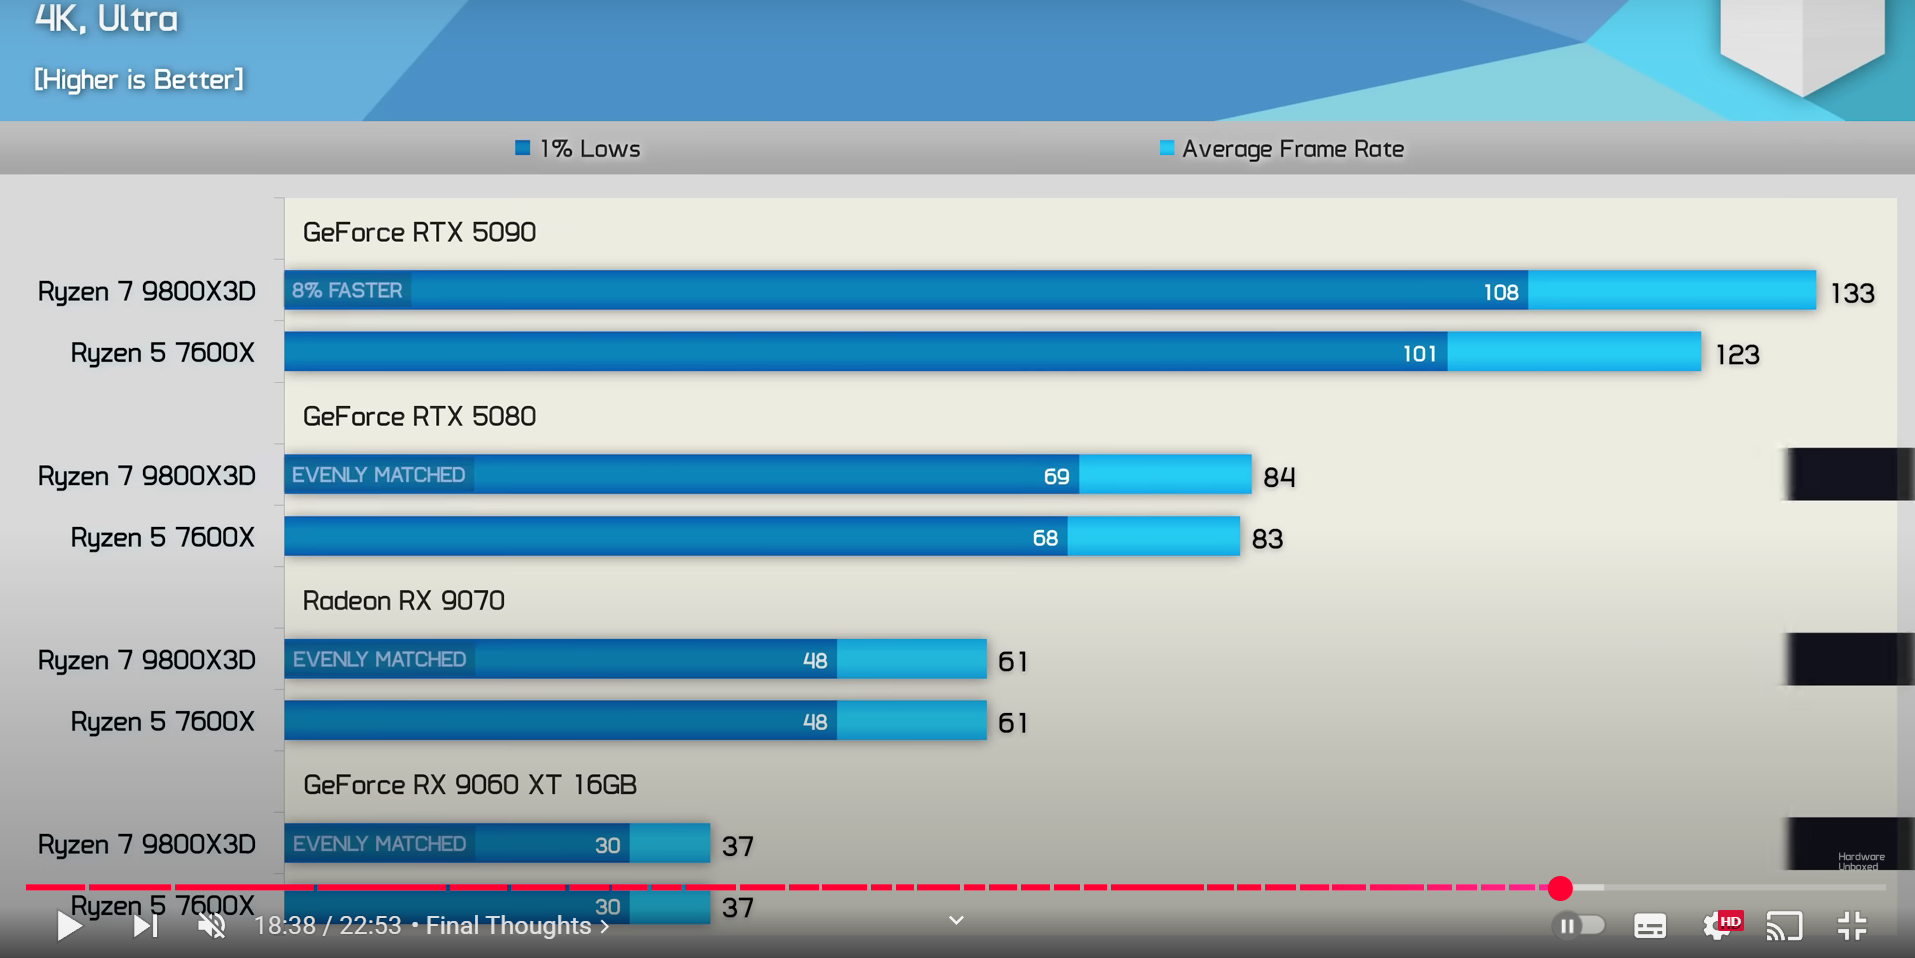Click the 18:38 / 22:53 time display
The image size is (1915, 958).
click(327, 926)
